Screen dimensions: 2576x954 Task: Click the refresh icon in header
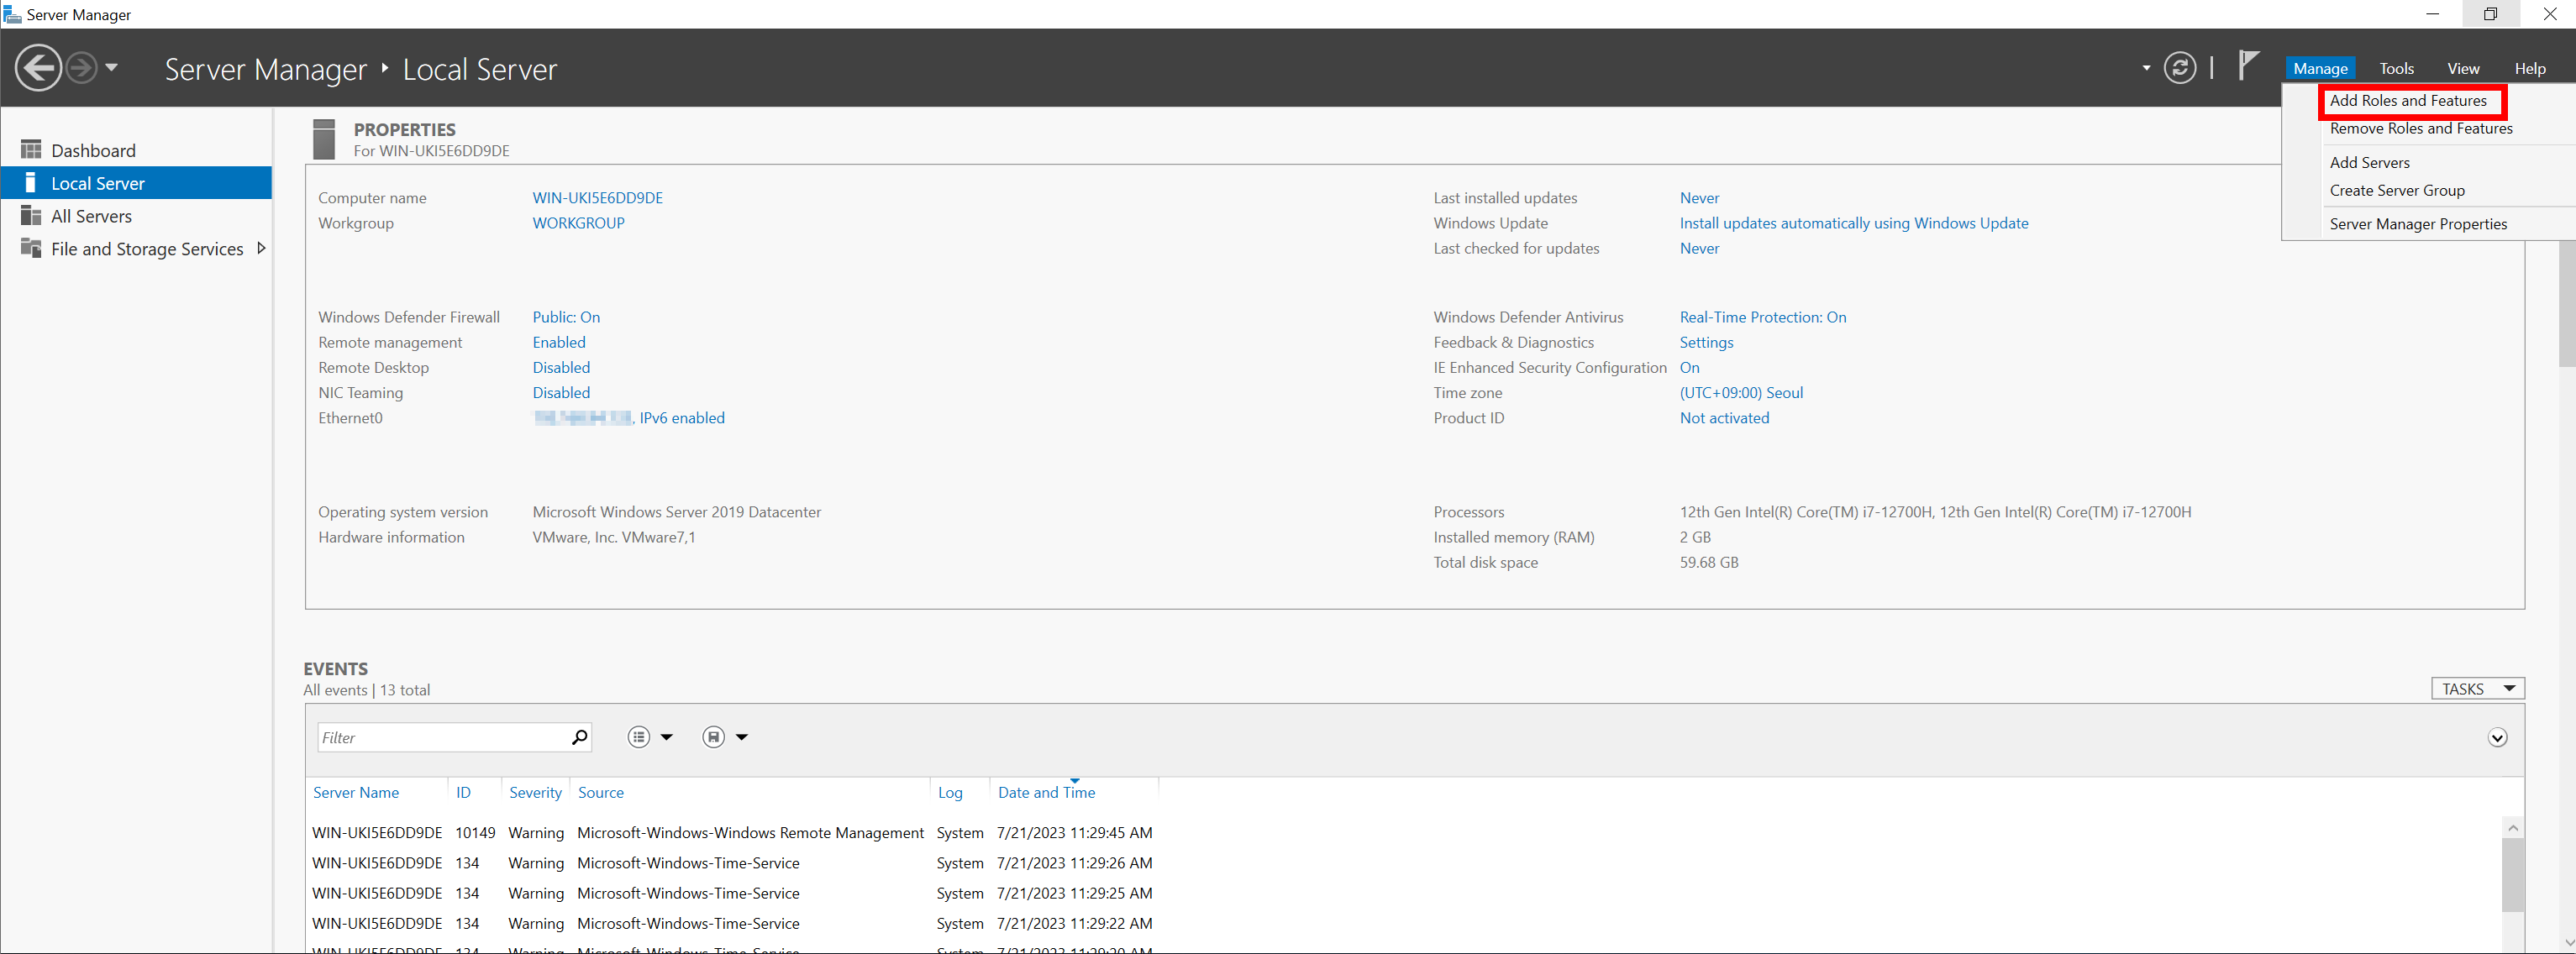(x=2179, y=68)
